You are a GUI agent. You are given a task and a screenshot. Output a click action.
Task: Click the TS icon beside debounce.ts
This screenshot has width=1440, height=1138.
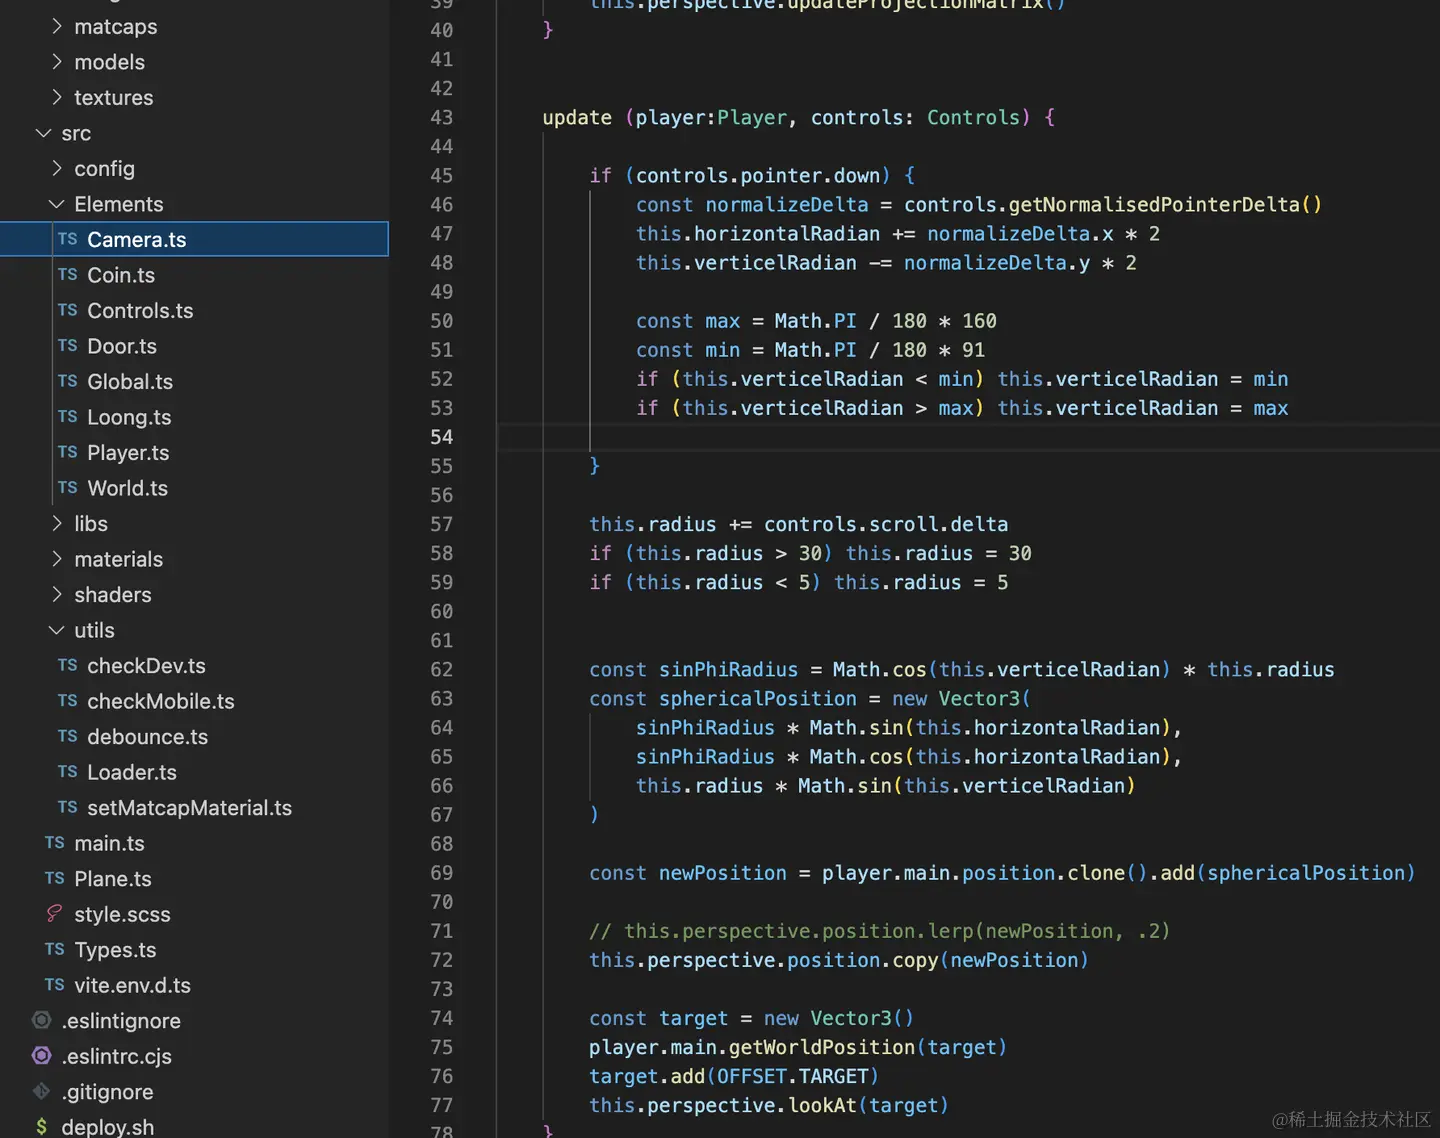pos(67,736)
